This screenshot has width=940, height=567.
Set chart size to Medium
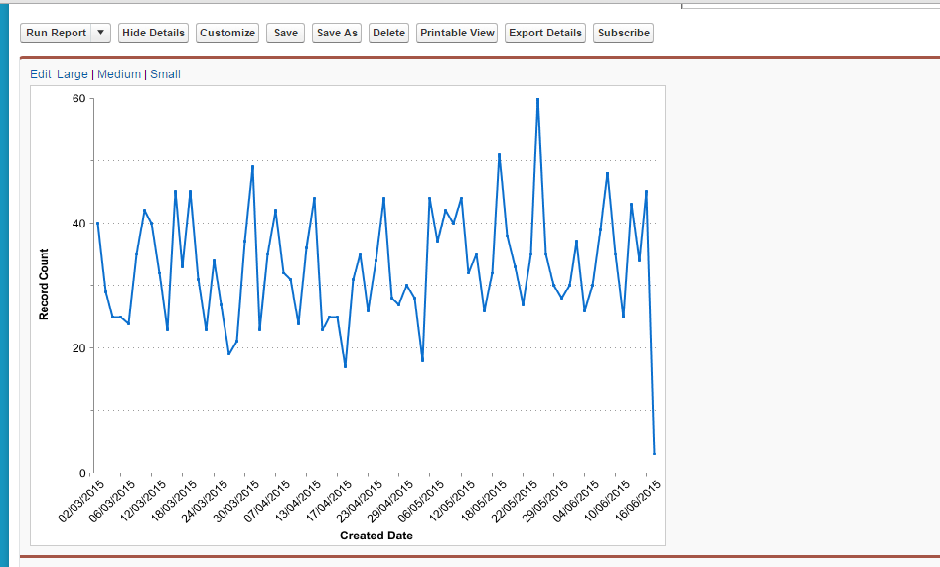coord(119,74)
